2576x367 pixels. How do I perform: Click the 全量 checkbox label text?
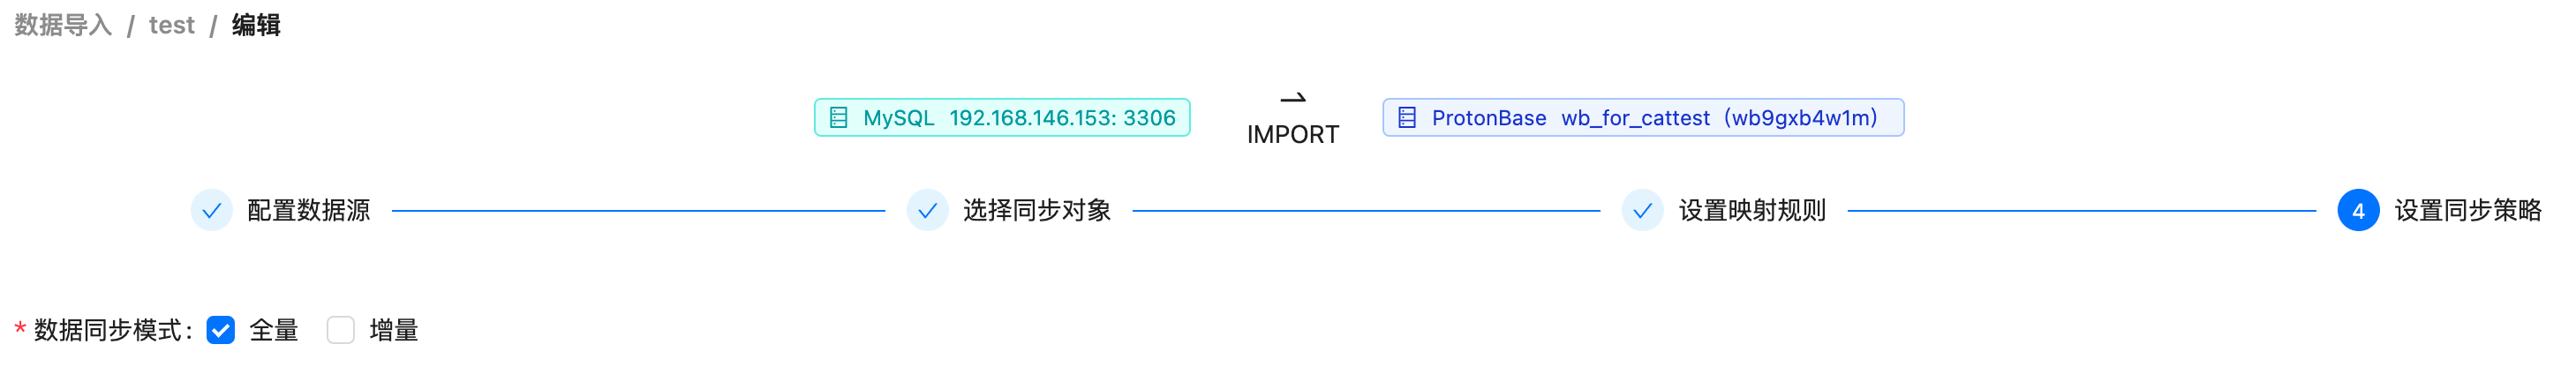tap(274, 330)
